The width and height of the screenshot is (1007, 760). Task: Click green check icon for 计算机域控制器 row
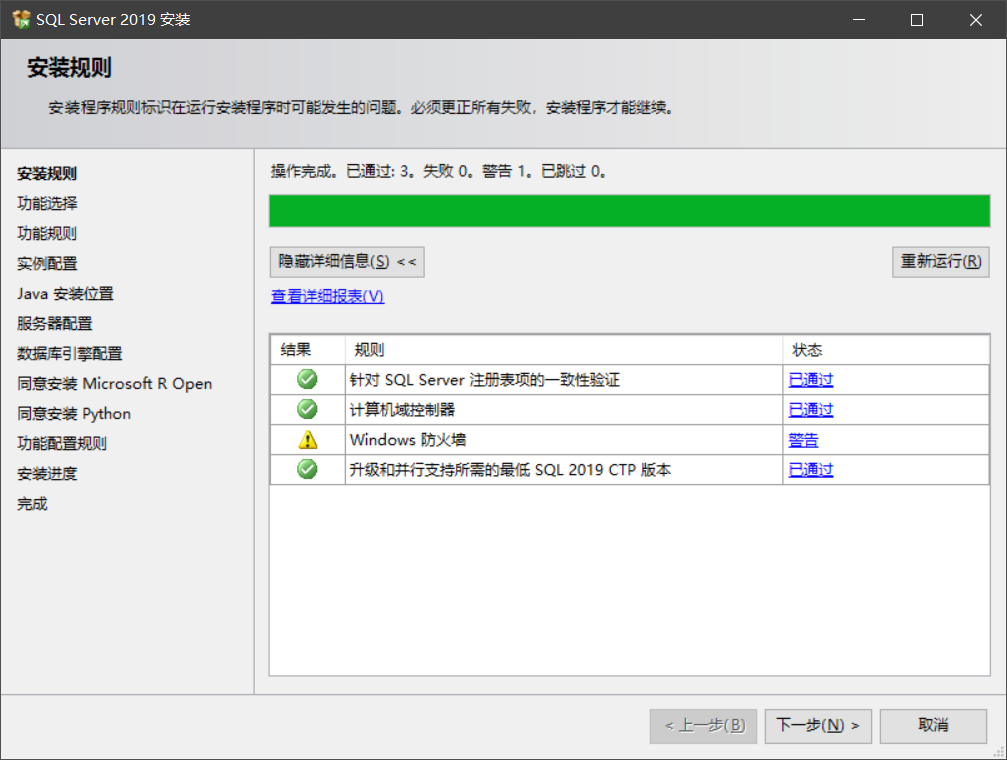click(307, 409)
